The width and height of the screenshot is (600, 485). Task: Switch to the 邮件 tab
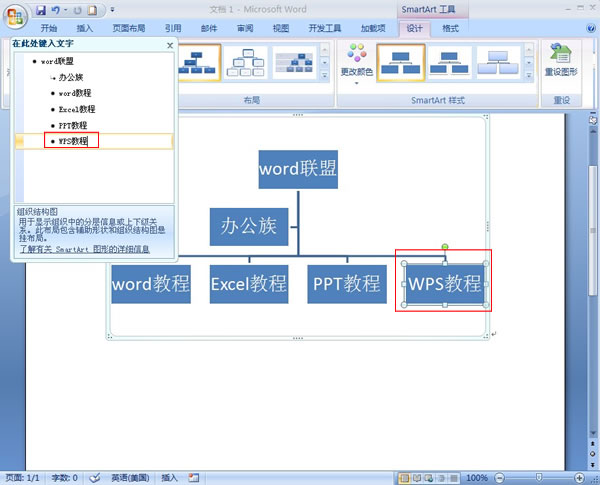pyautogui.click(x=209, y=28)
